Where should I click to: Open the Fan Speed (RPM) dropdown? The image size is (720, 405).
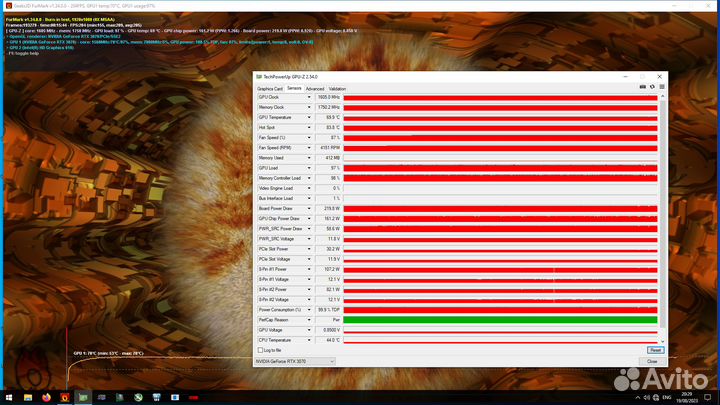tap(309, 148)
